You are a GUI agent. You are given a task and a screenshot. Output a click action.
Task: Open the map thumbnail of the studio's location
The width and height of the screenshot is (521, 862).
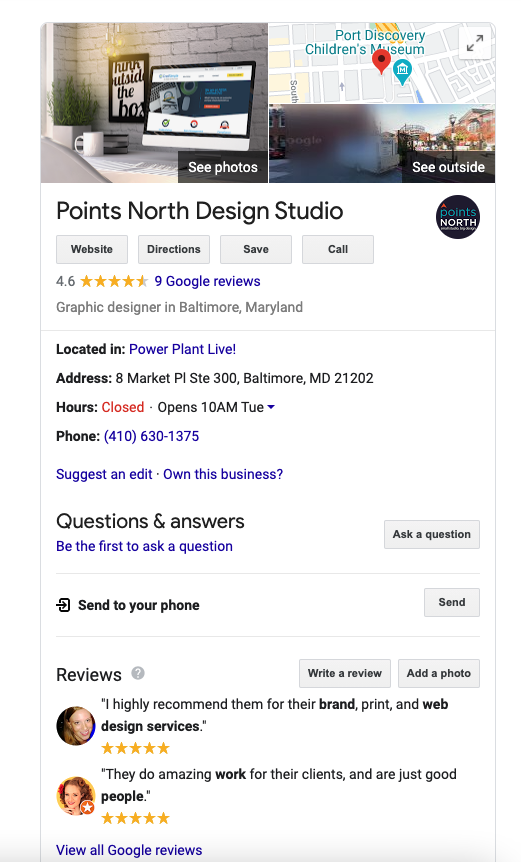382,63
